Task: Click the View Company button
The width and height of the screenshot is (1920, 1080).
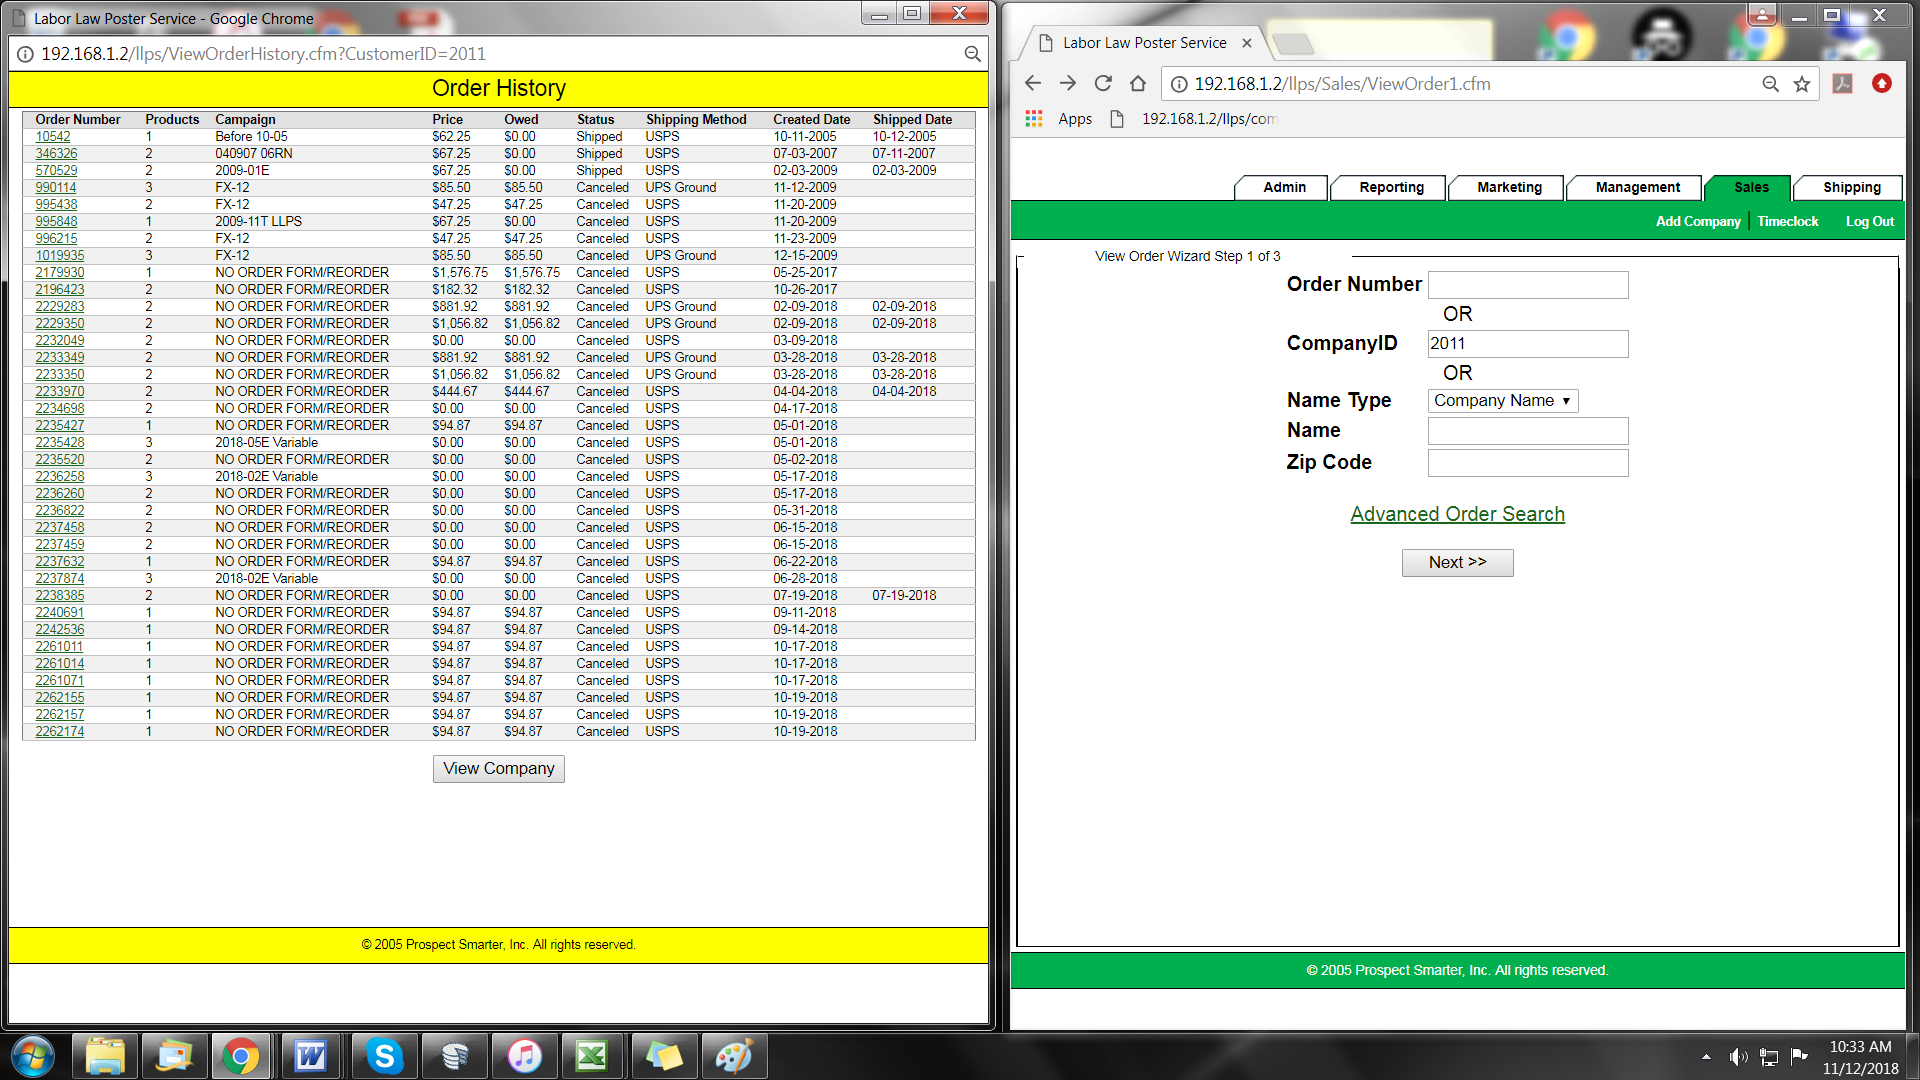Action: (498, 769)
